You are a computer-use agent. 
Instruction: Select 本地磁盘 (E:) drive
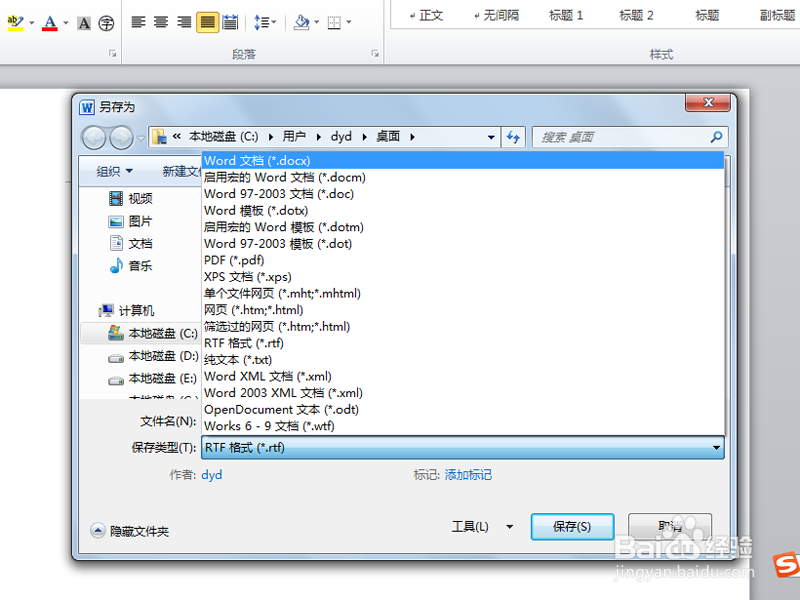pos(153,378)
